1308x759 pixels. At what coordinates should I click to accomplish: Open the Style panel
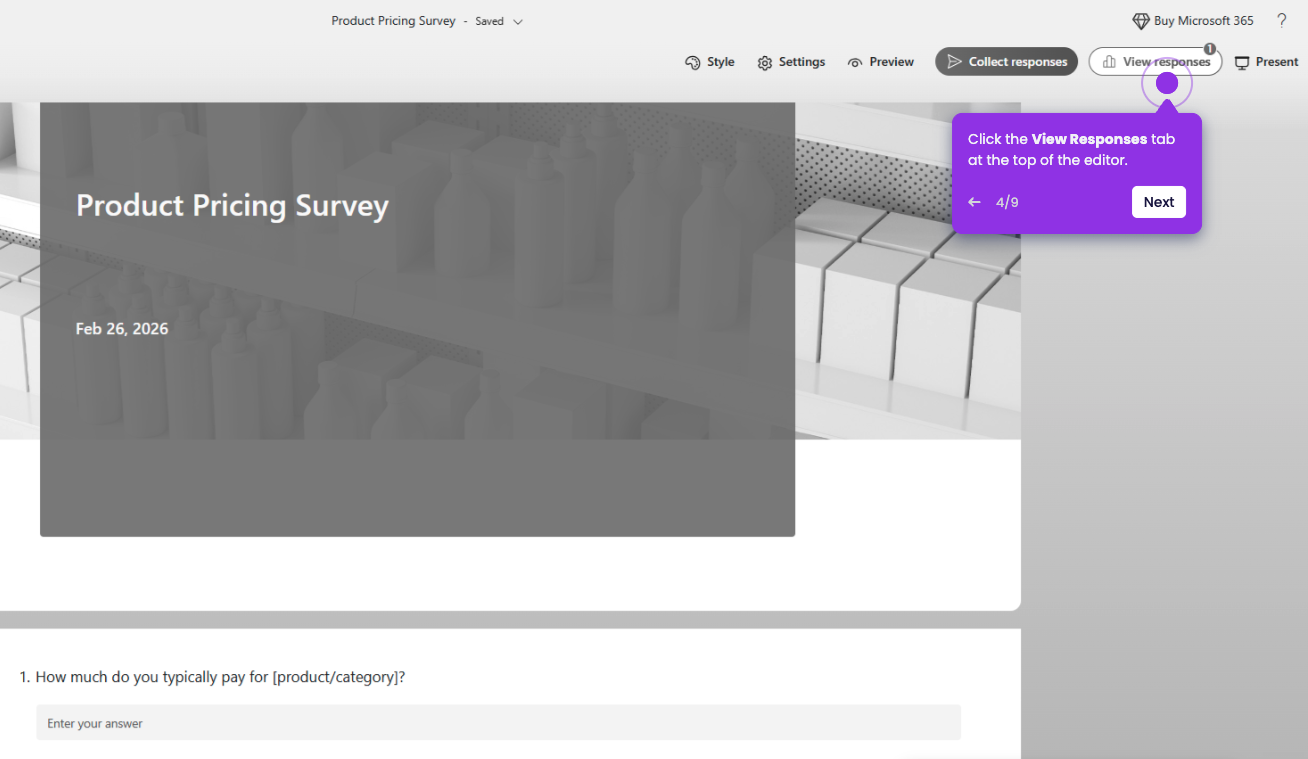pos(710,62)
